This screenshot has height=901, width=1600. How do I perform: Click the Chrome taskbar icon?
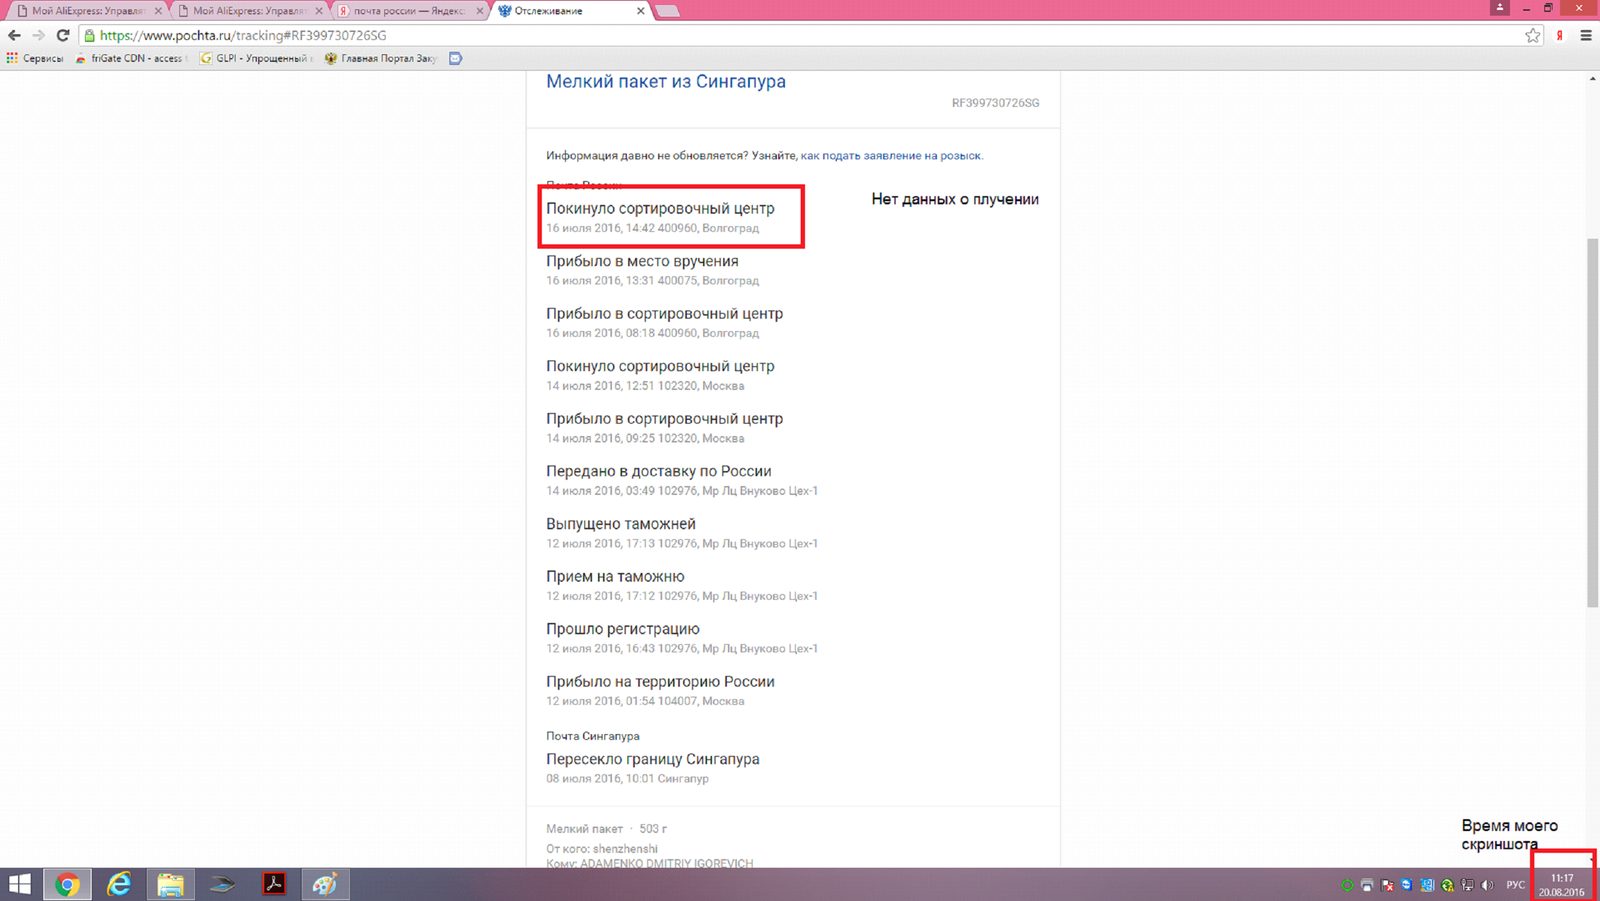coord(67,884)
